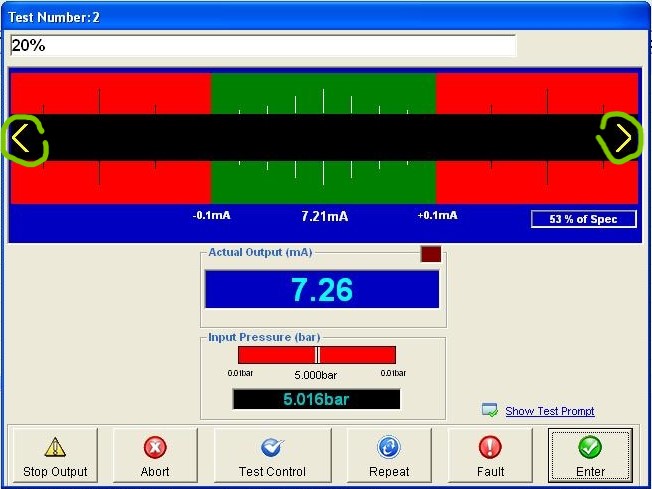Confirm with the Enter green check icon
The image size is (652, 489).
590,448
